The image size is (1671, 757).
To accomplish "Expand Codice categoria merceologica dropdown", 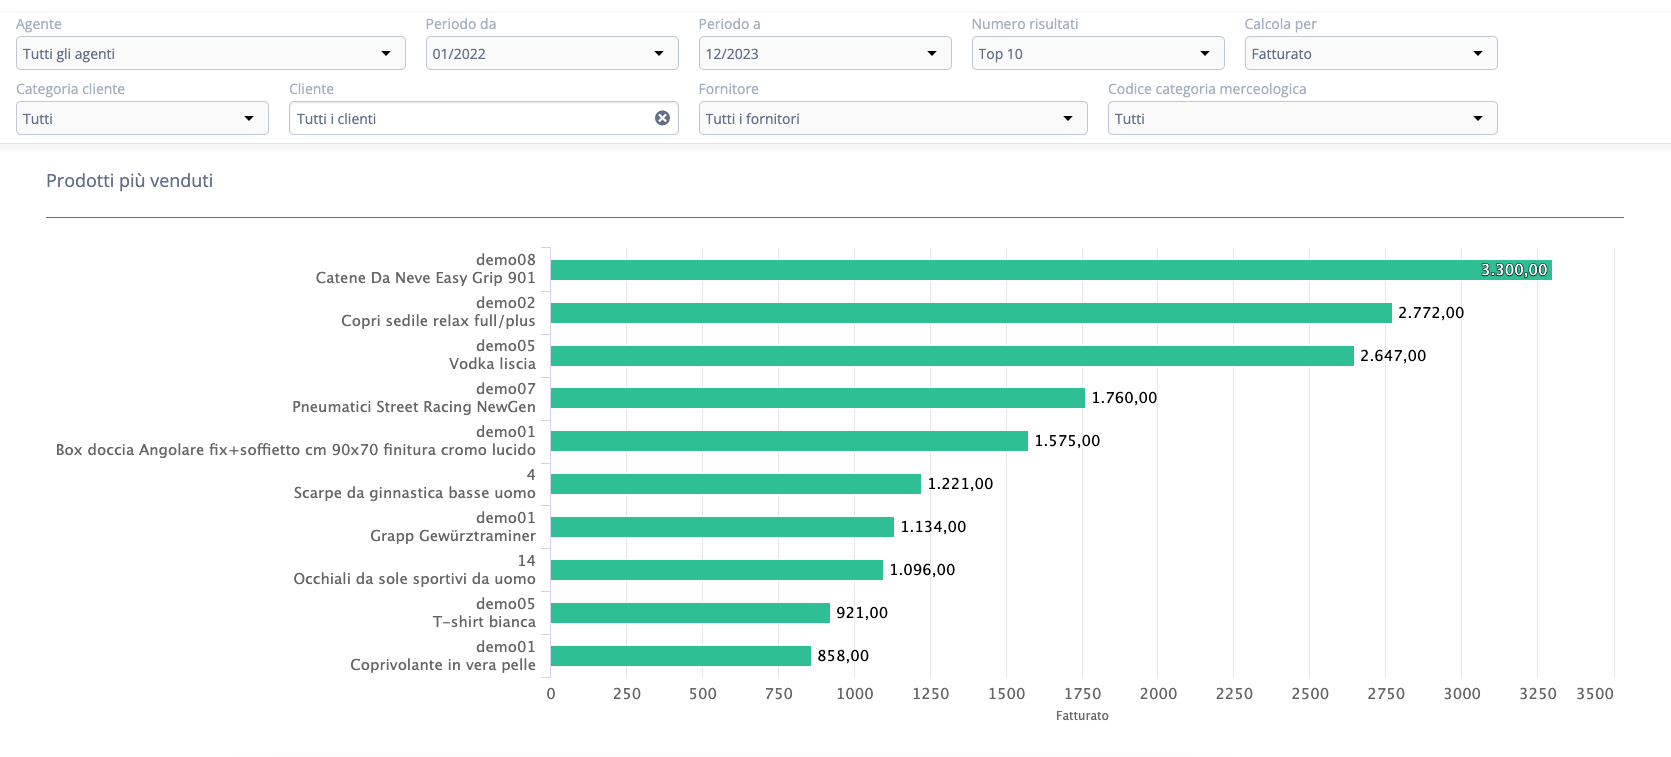I will tap(1302, 119).
